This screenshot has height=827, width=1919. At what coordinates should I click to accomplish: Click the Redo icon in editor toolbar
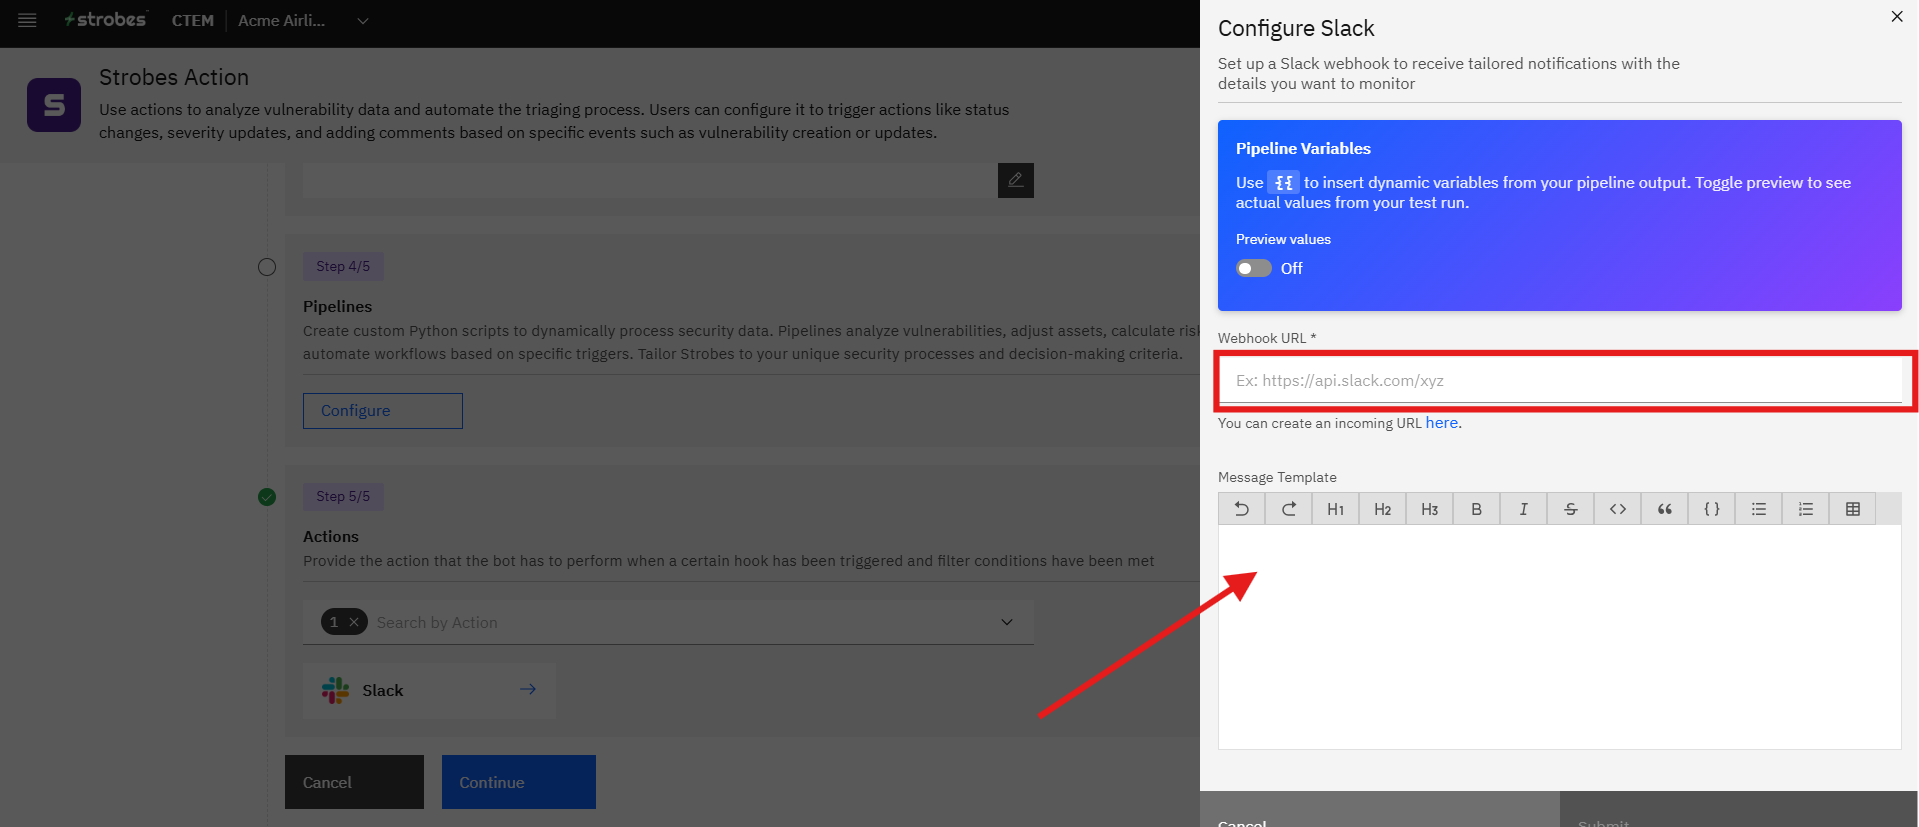point(1289,509)
